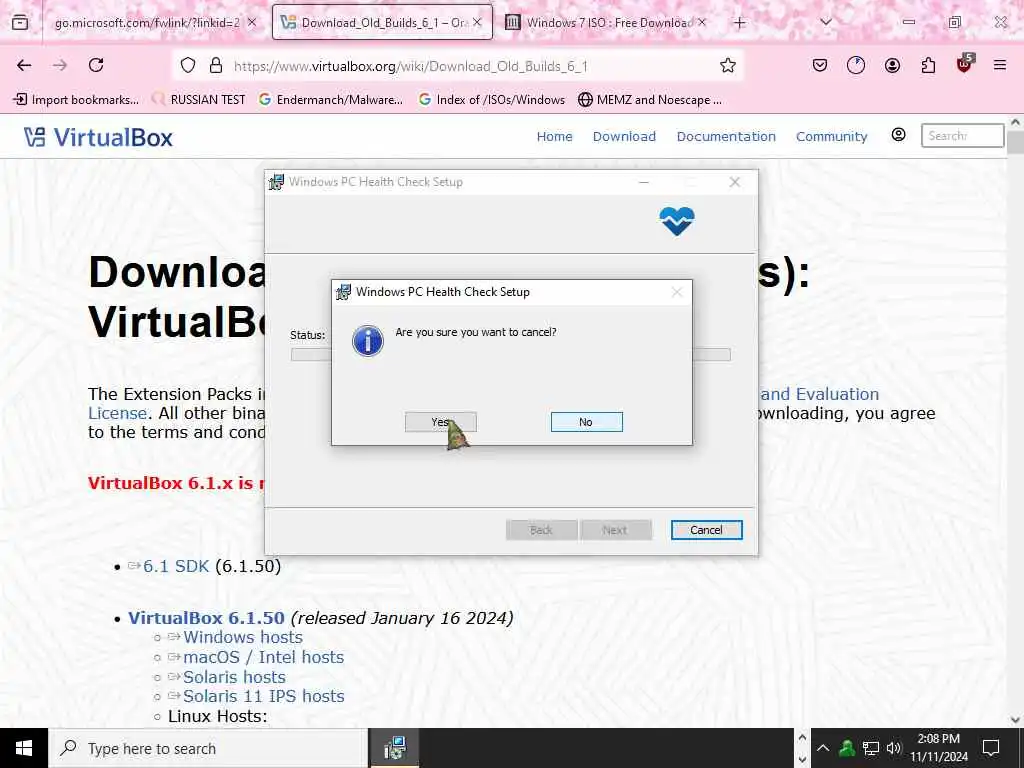Download the Windows hosts build

pos(243,637)
